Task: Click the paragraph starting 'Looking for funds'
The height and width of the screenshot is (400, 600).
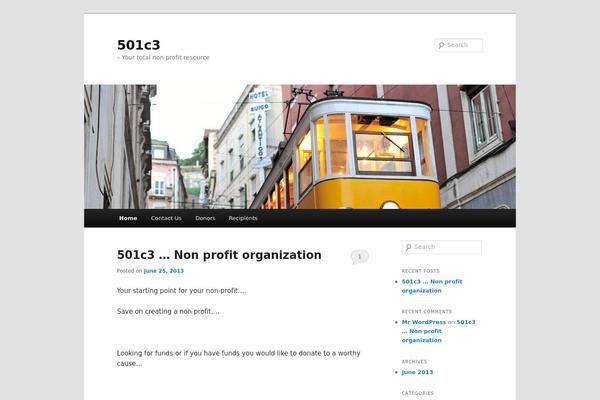Action: (x=238, y=358)
